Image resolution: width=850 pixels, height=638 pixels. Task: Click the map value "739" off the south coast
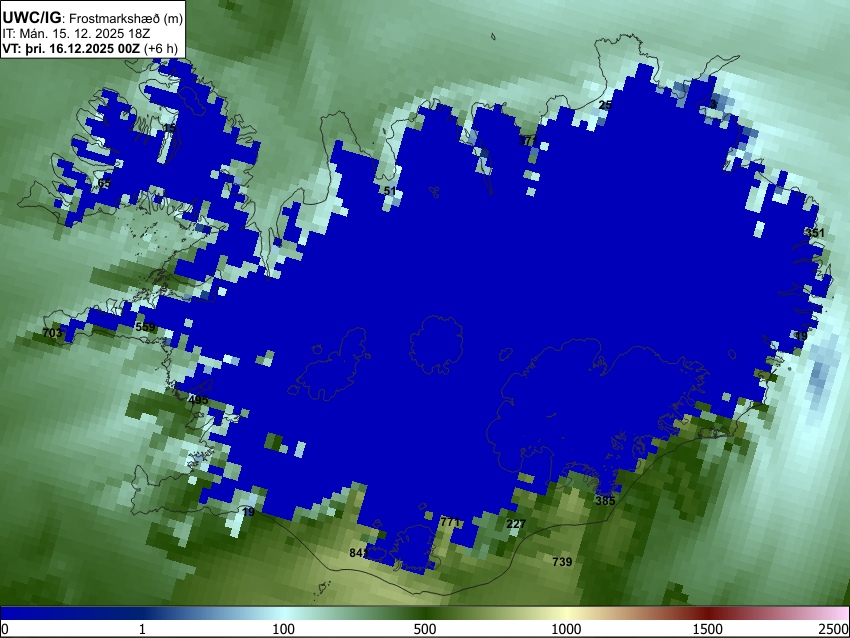pos(562,562)
